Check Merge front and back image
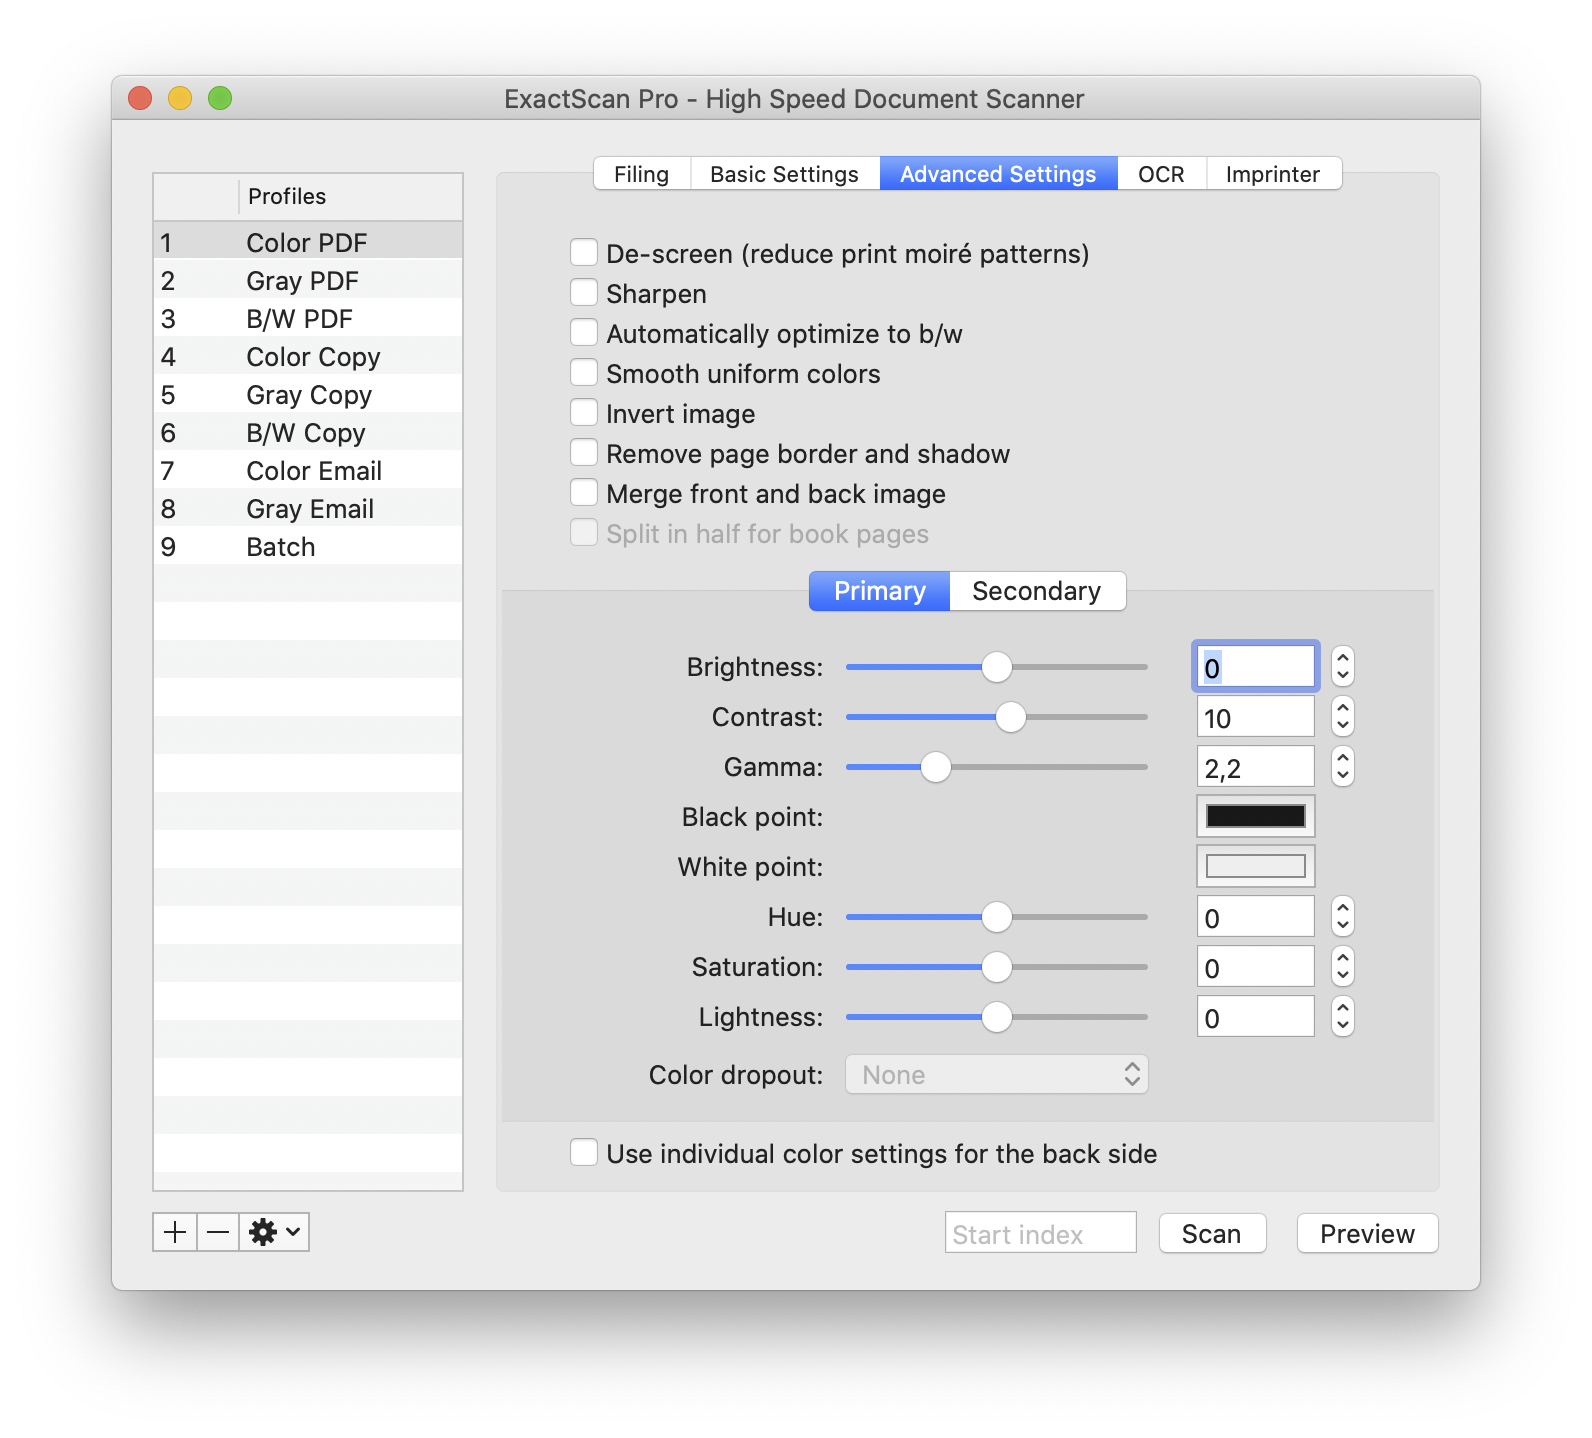The image size is (1592, 1438). (584, 493)
